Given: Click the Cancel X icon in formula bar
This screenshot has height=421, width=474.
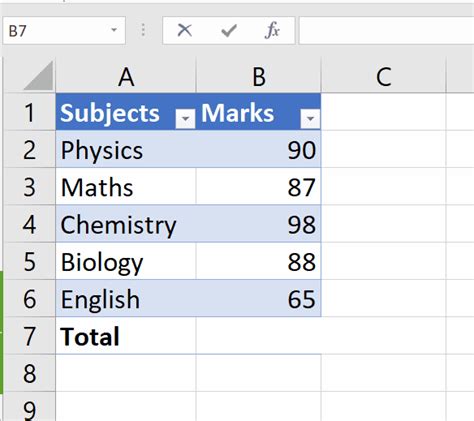Looking at the screenshot, I should 185,30.
